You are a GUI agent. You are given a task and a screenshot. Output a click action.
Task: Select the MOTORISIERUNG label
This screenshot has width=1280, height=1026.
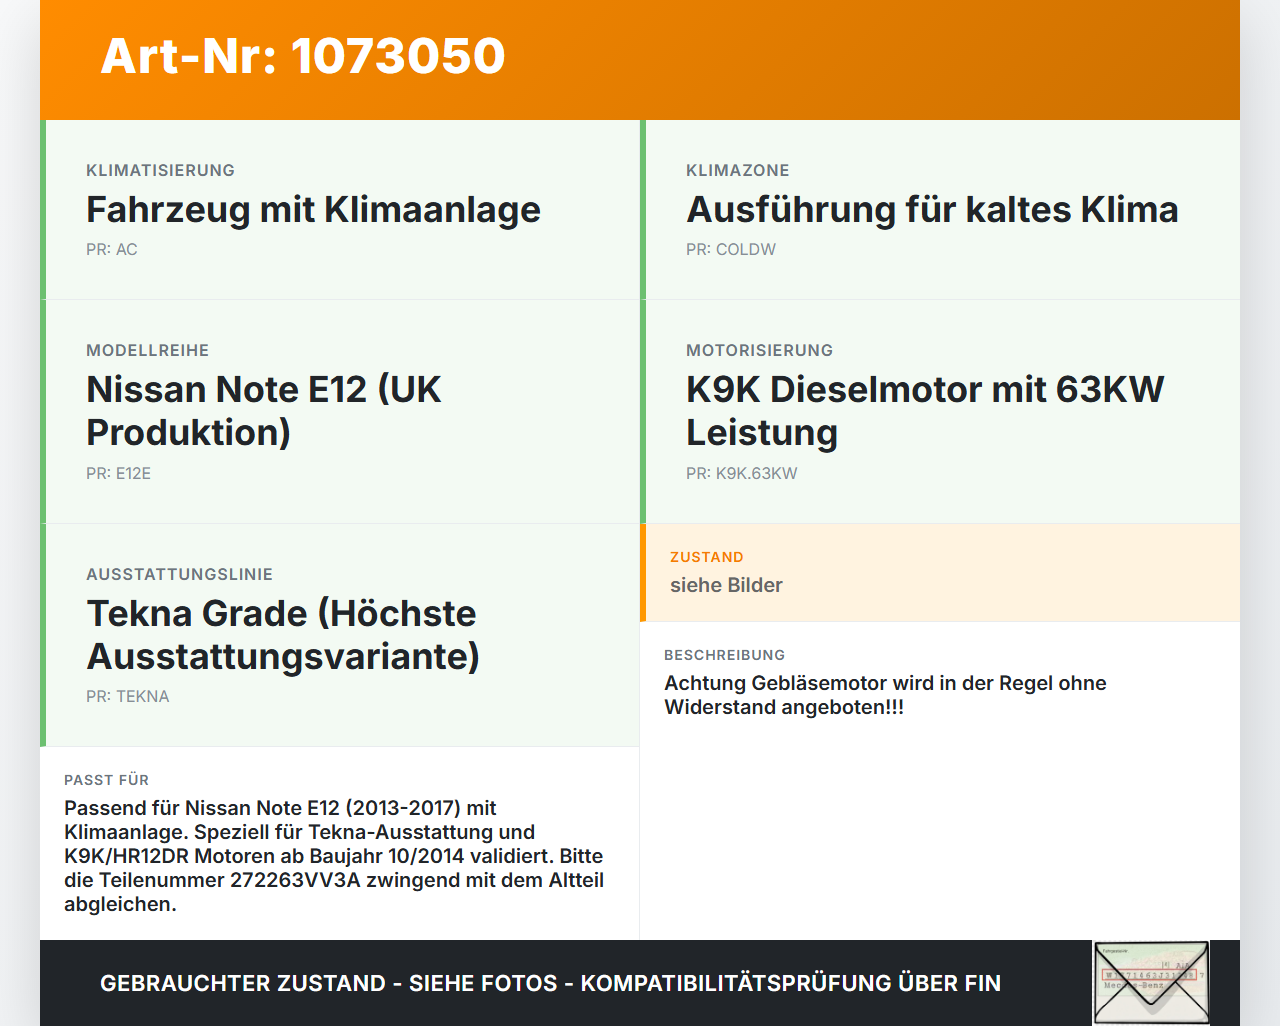[x=759, y=350]
